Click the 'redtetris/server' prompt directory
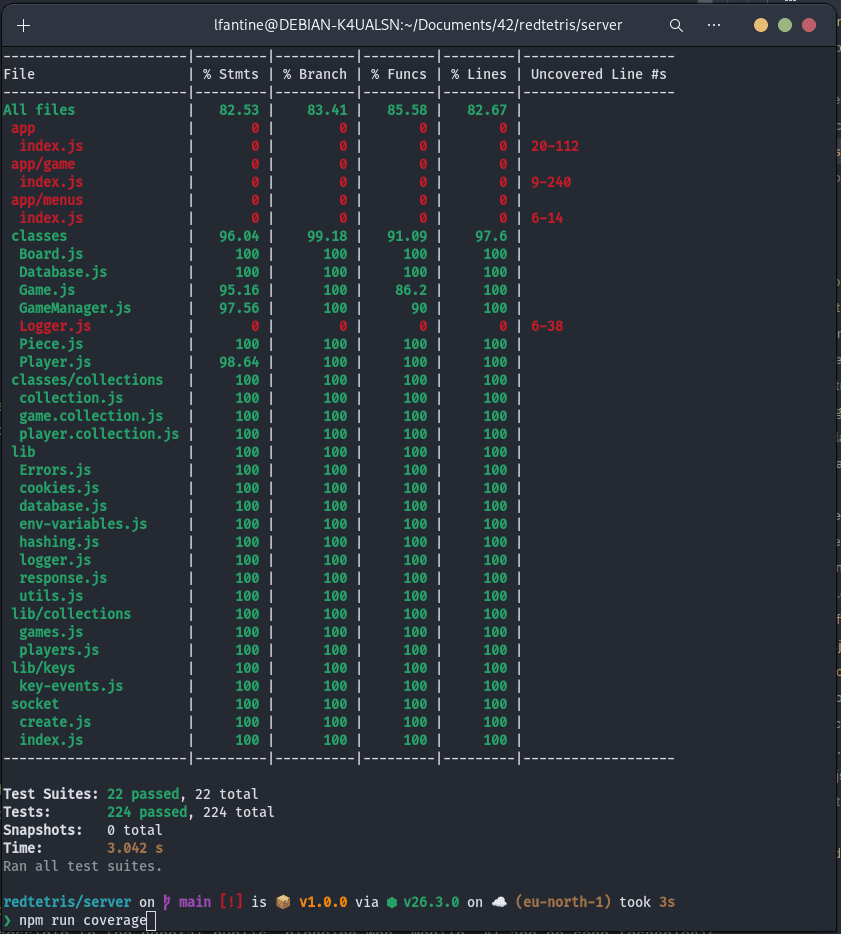Screen dimensions: 841x934 [x=67, y=902]
